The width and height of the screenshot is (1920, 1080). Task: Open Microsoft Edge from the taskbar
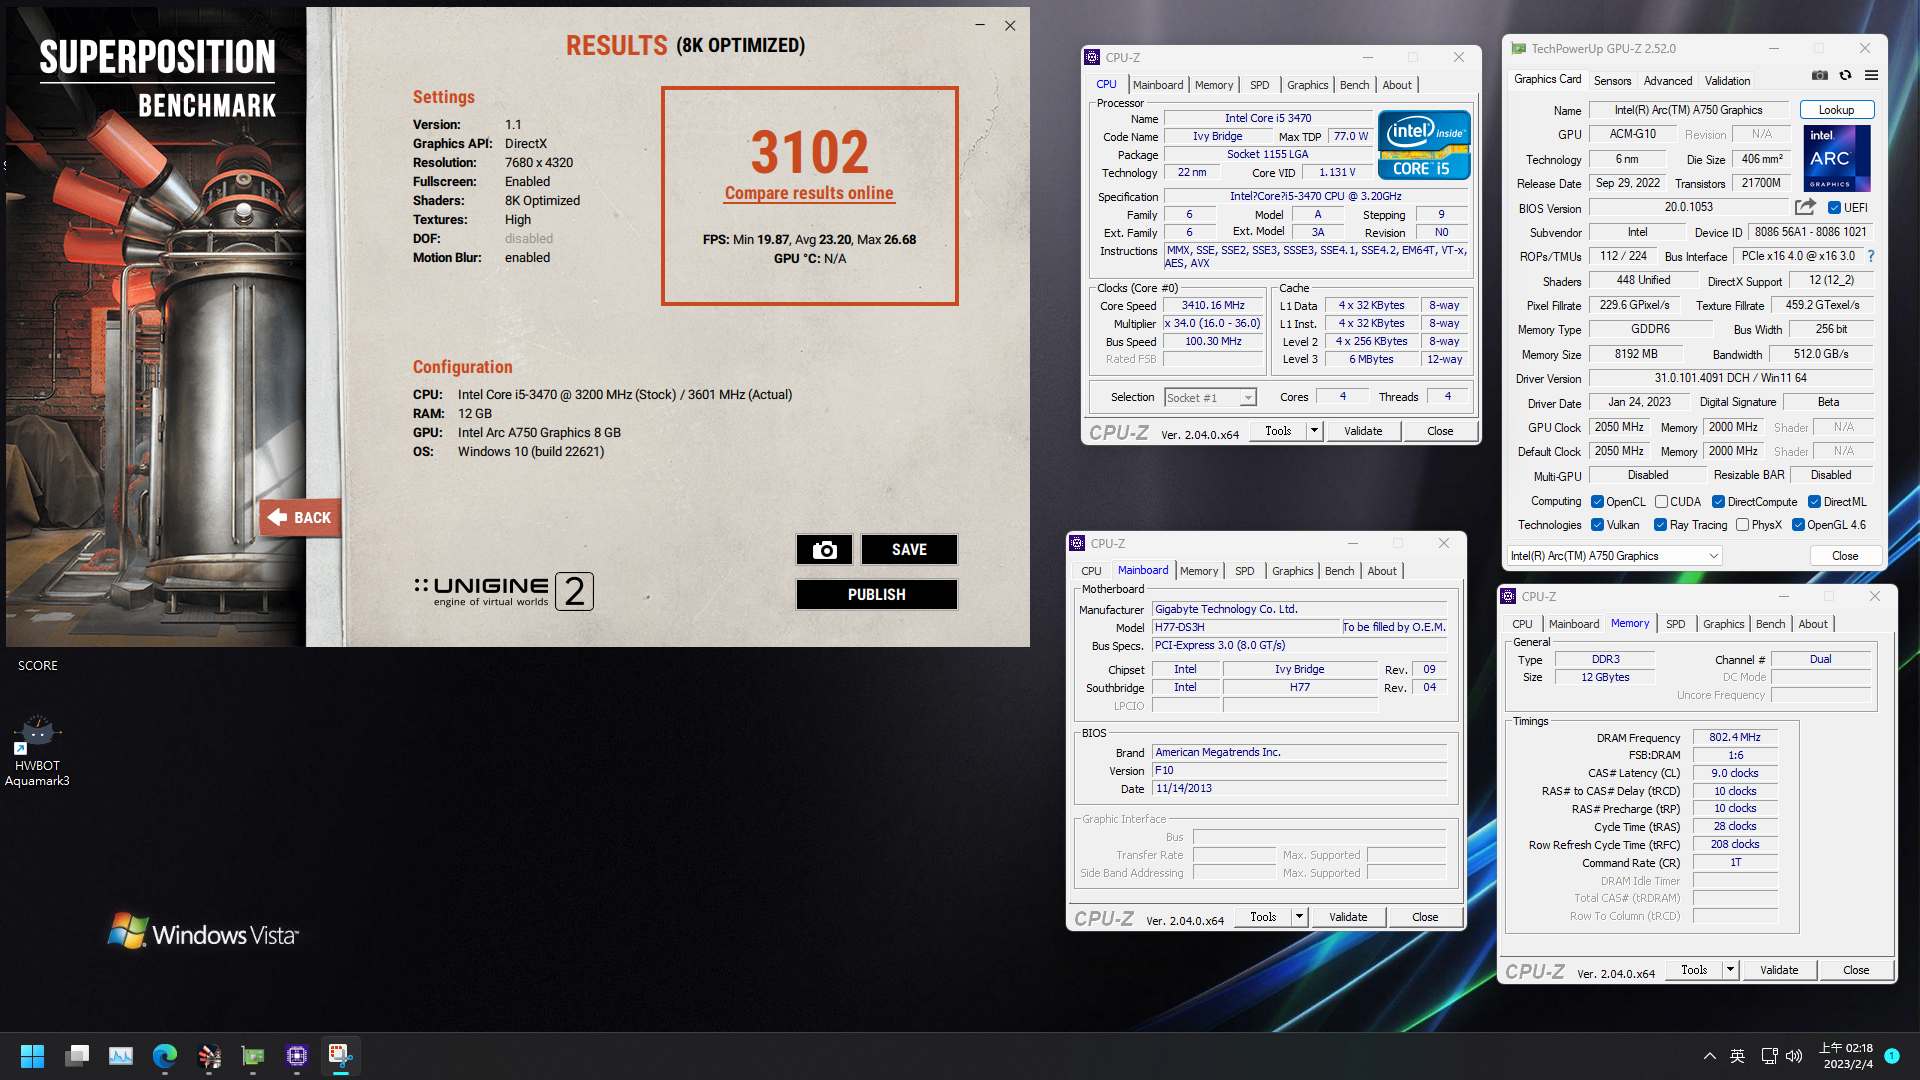165,1056
